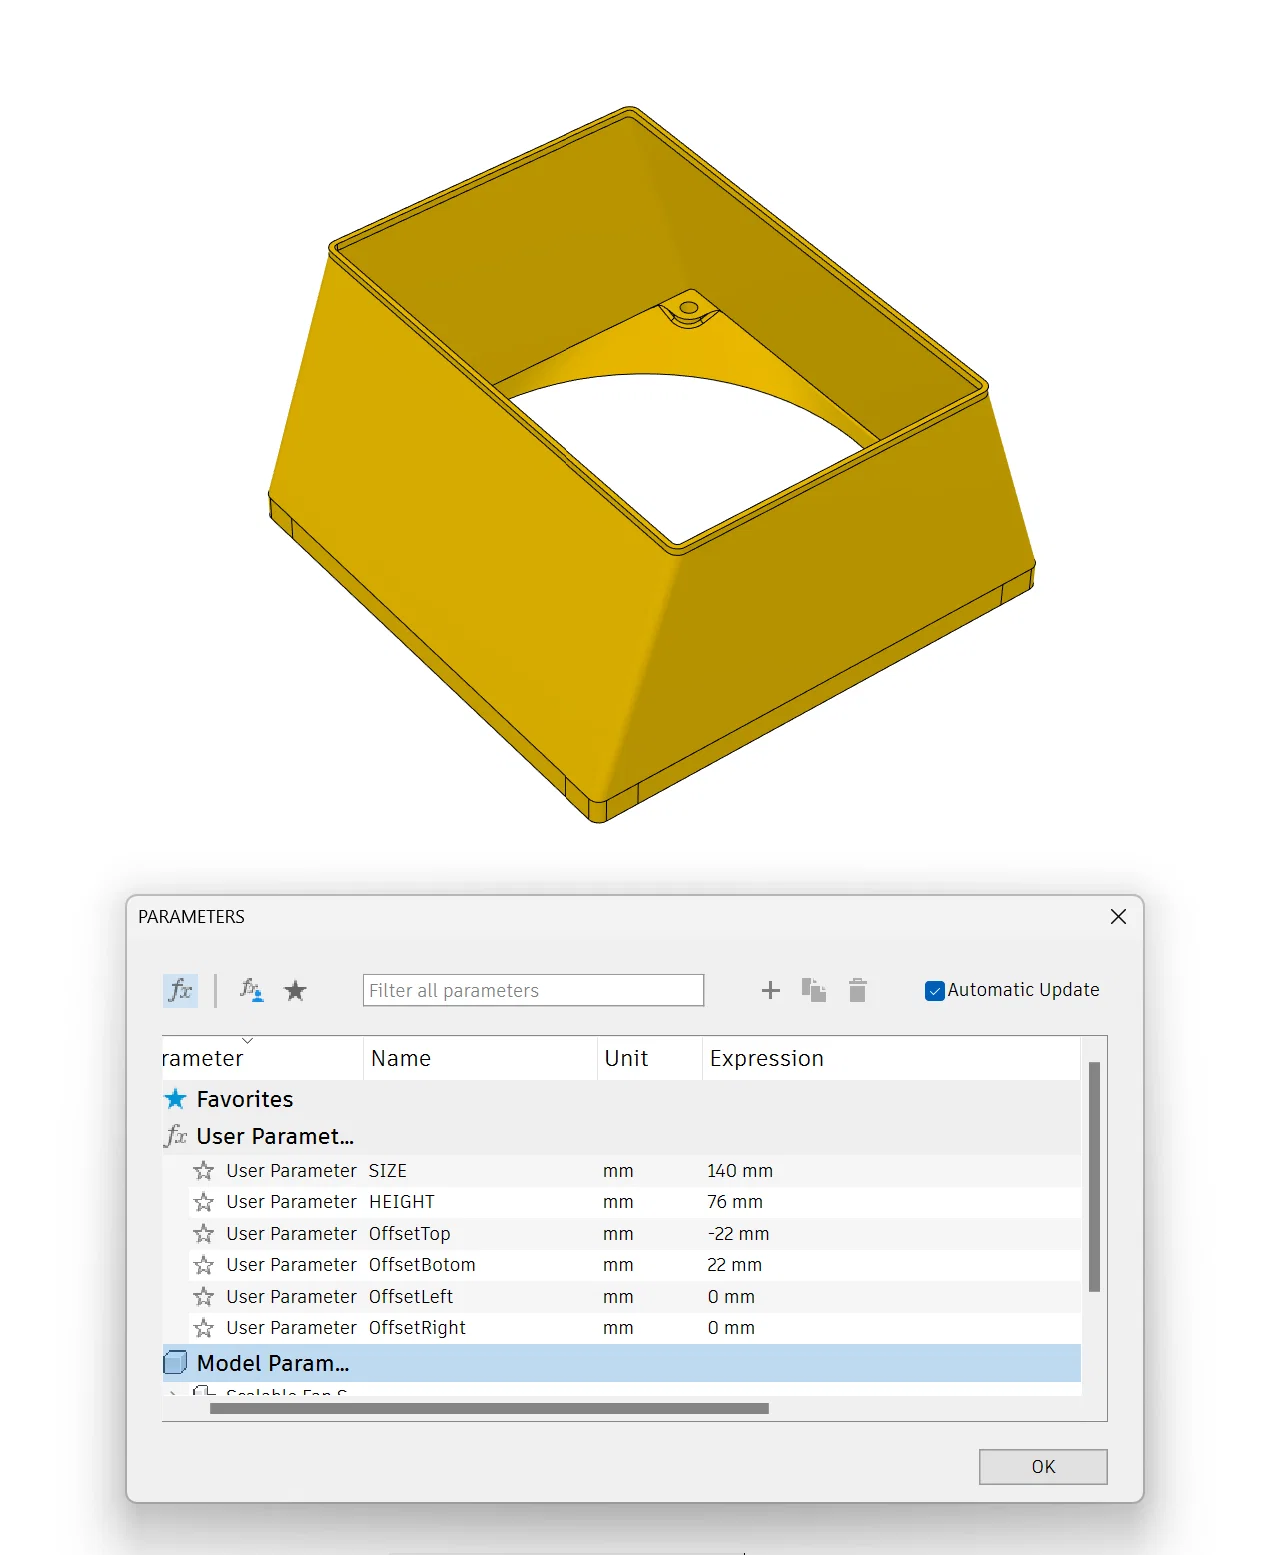
Task: Click the mm unit cell for HEIGHT
Action: 618,1203
